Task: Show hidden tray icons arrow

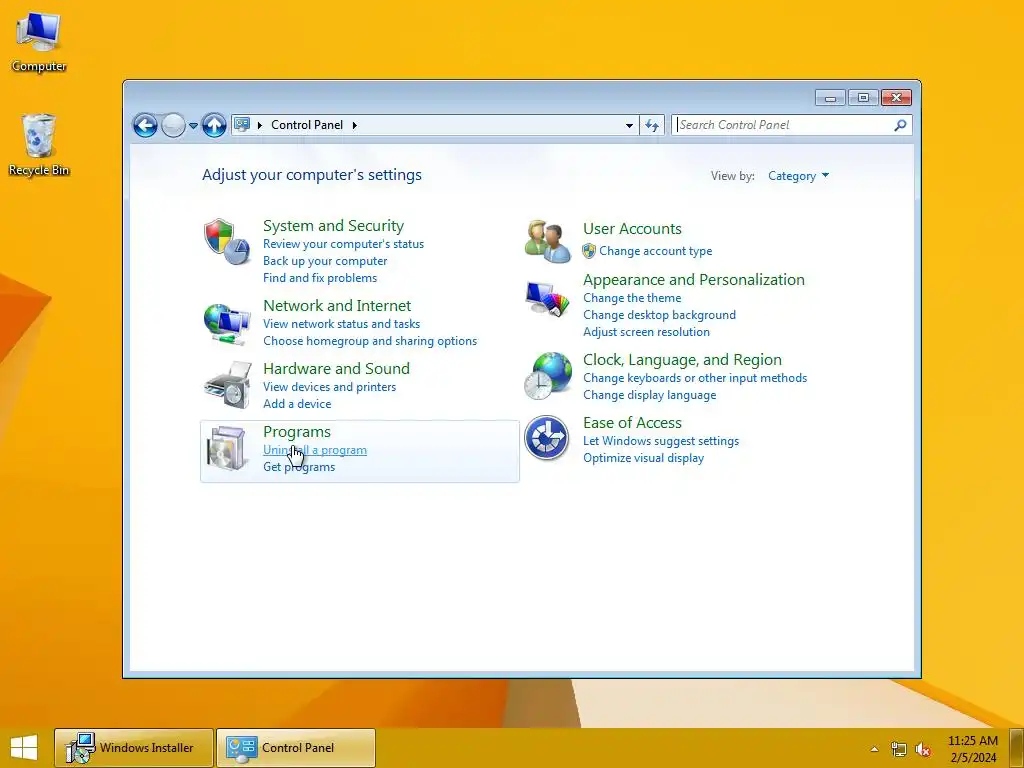Action: coord(874,749)
